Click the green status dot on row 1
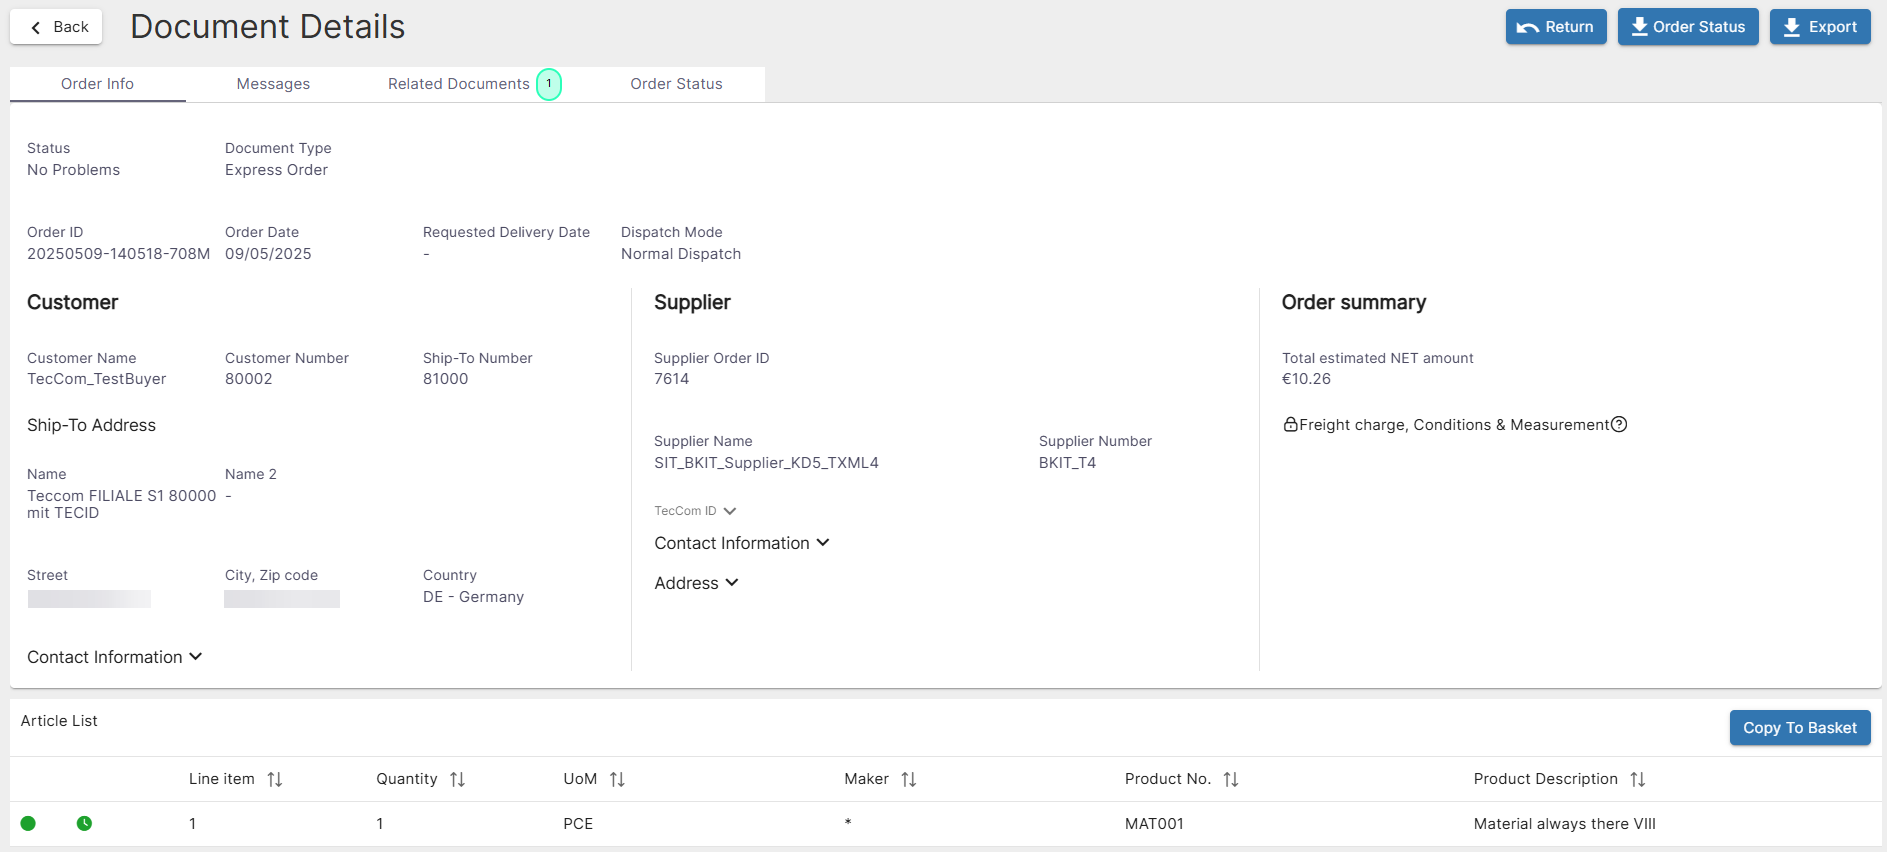1887x852 pixels. click(28, 824)
